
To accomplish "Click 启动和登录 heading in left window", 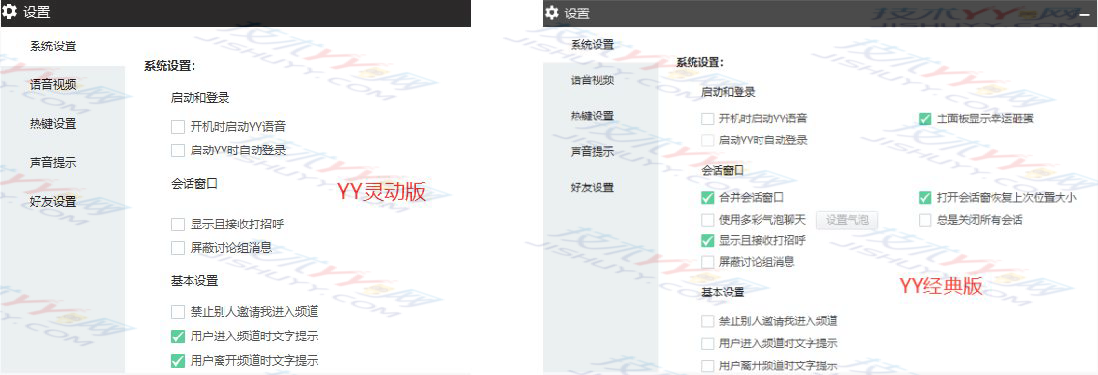I will 200,97.
